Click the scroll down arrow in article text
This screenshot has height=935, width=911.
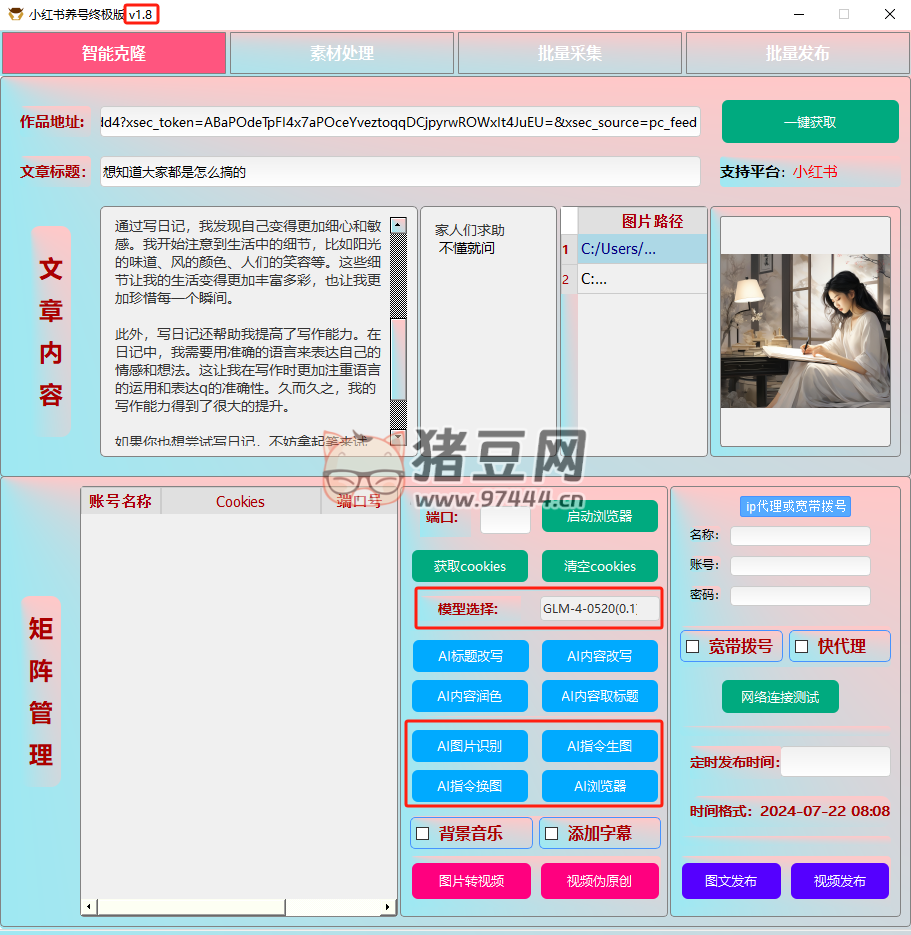[x=398, y=438]
